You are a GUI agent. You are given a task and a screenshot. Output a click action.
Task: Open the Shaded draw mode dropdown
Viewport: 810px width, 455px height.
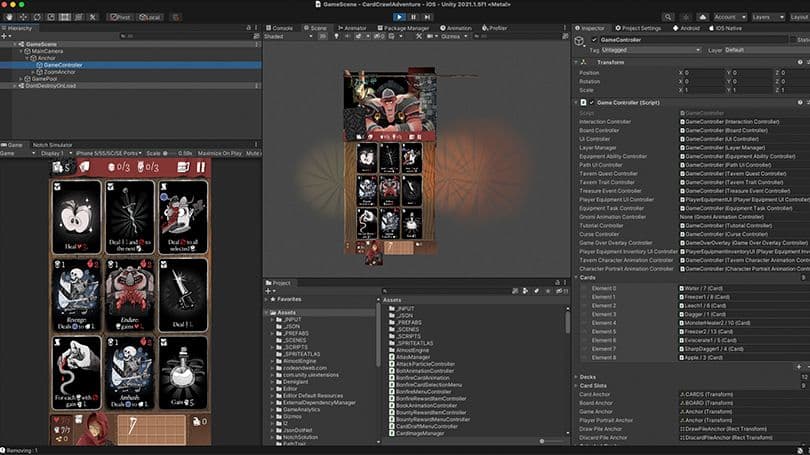click(x=288, y=37)
